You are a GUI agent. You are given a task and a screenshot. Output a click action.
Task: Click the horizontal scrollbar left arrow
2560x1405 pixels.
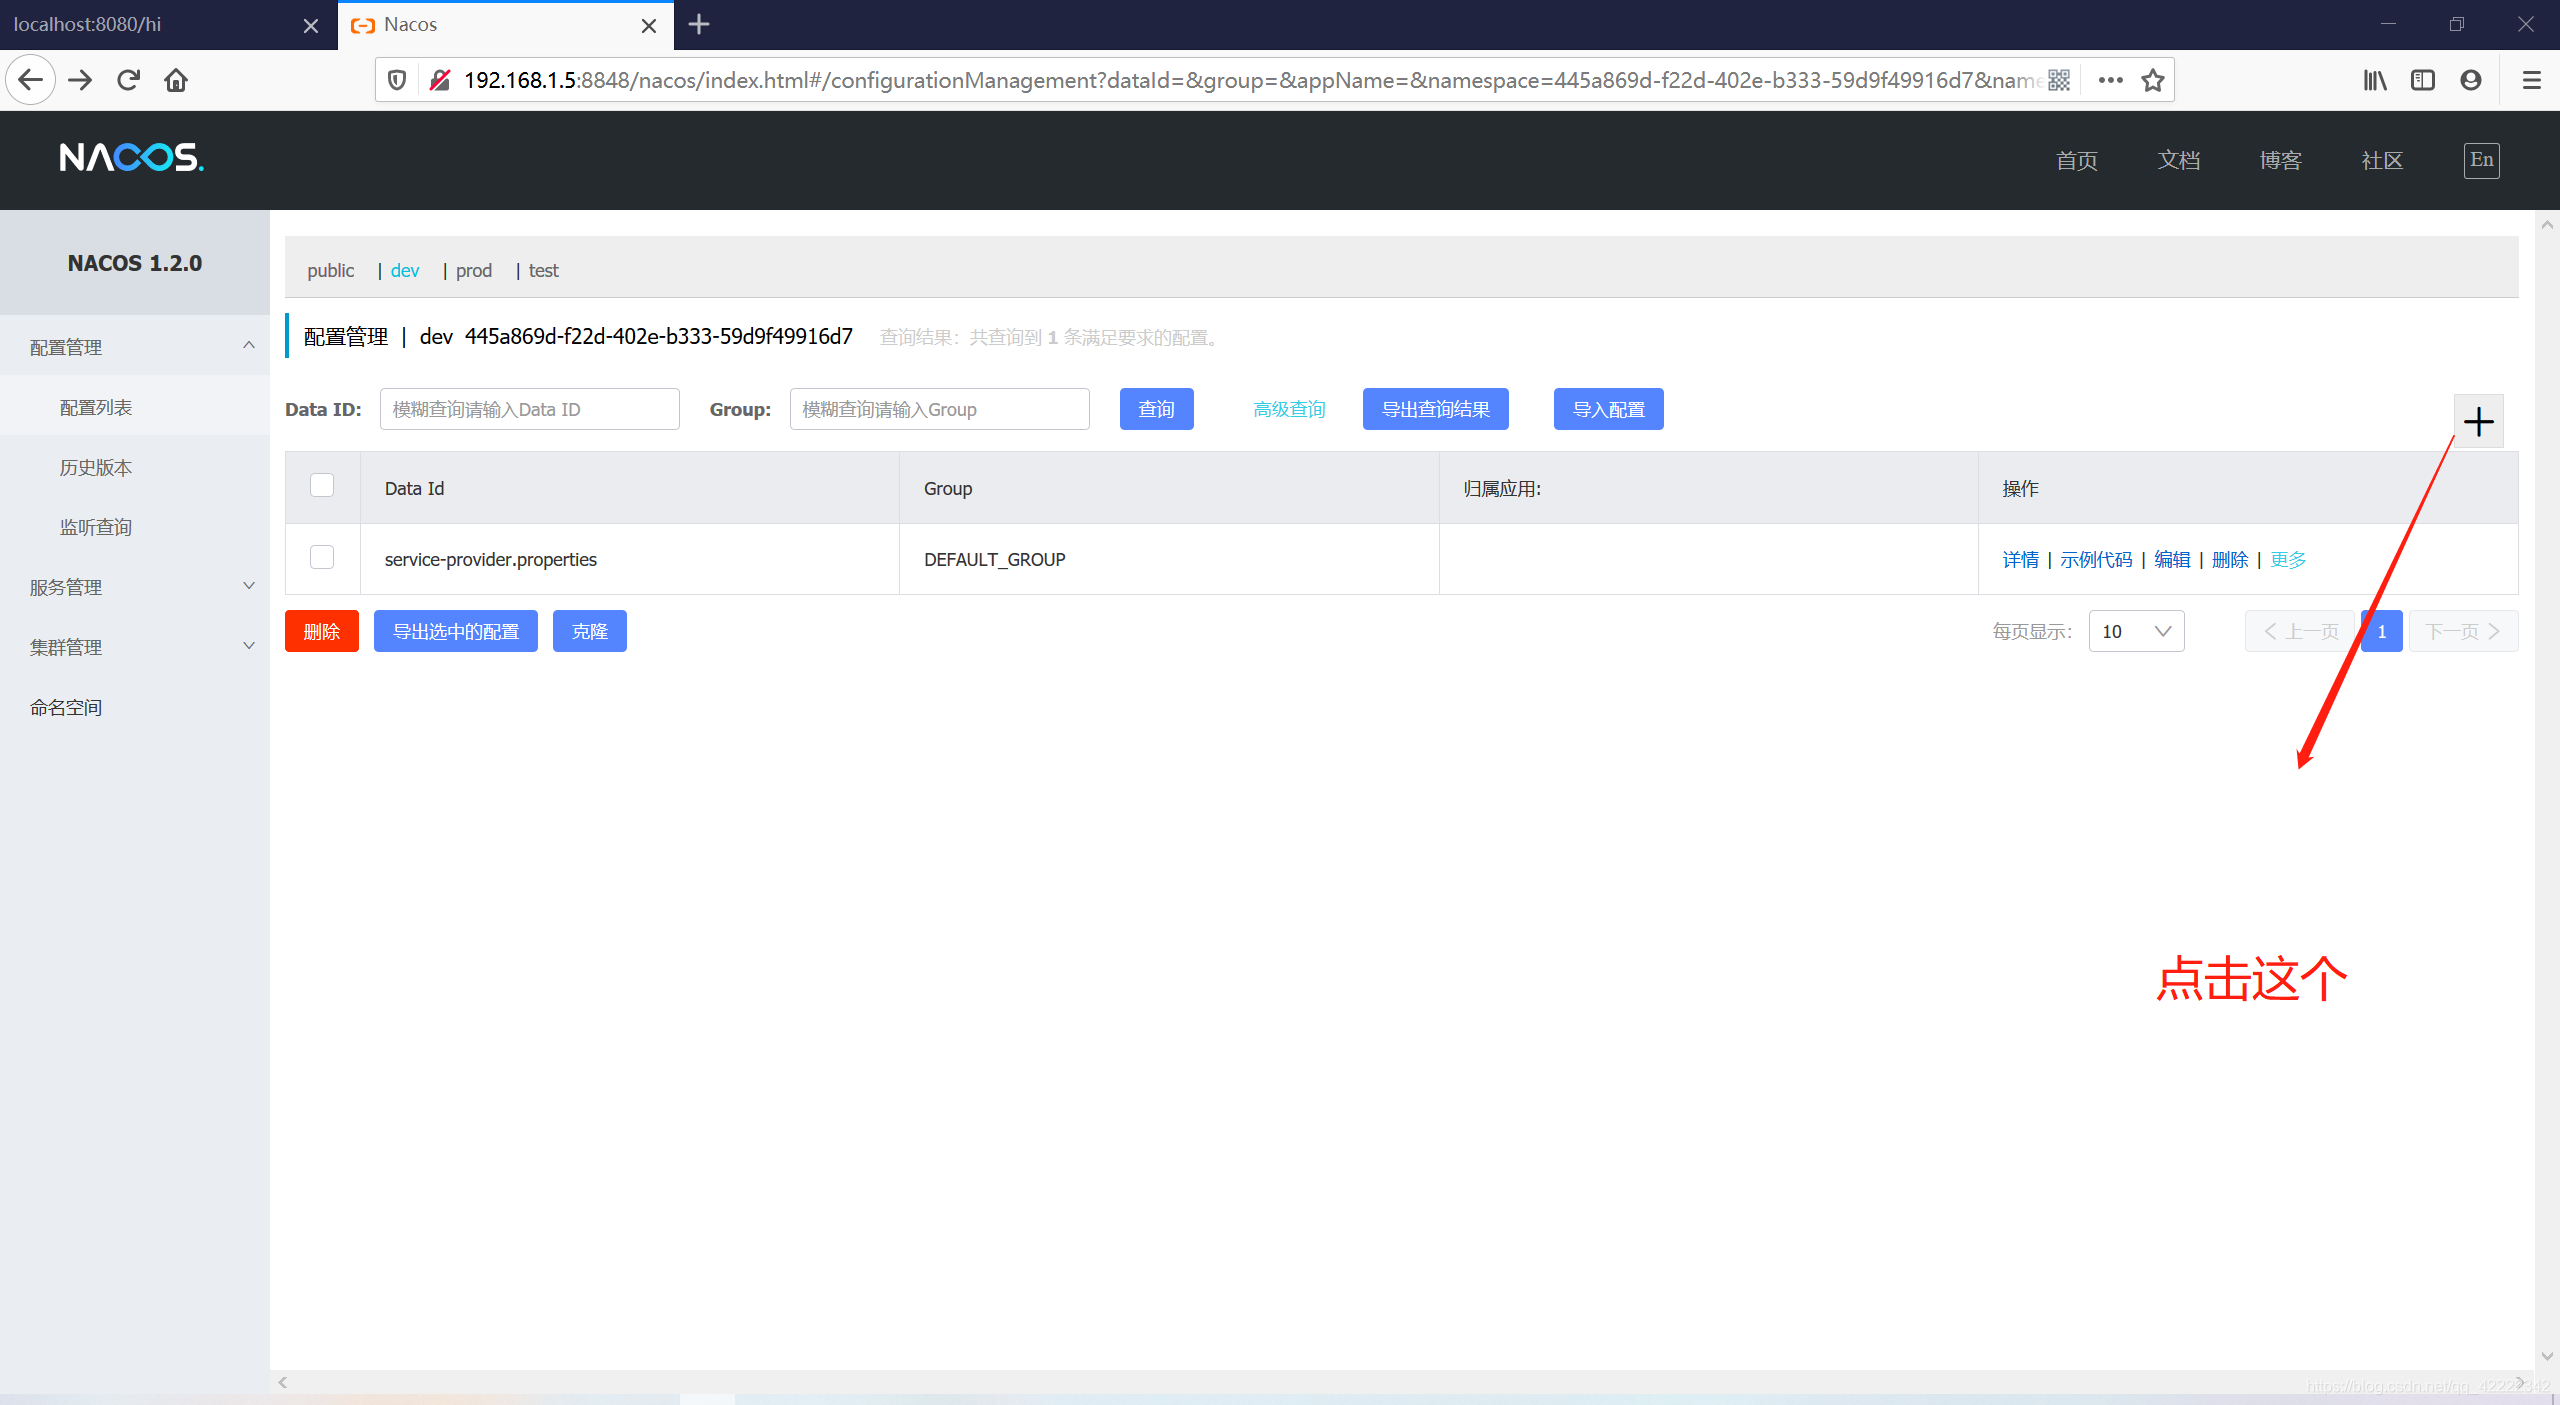click(283, 1382)
